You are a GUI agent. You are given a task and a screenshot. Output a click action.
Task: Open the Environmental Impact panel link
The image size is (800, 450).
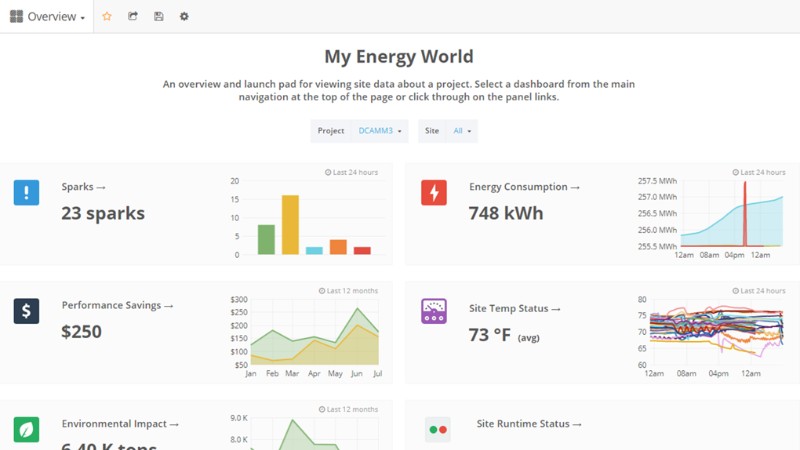pos(120,423)
